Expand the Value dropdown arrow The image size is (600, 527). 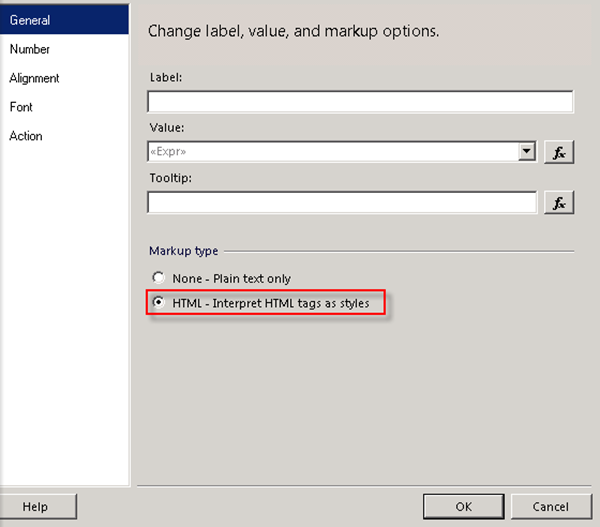[x=527, y=152]
